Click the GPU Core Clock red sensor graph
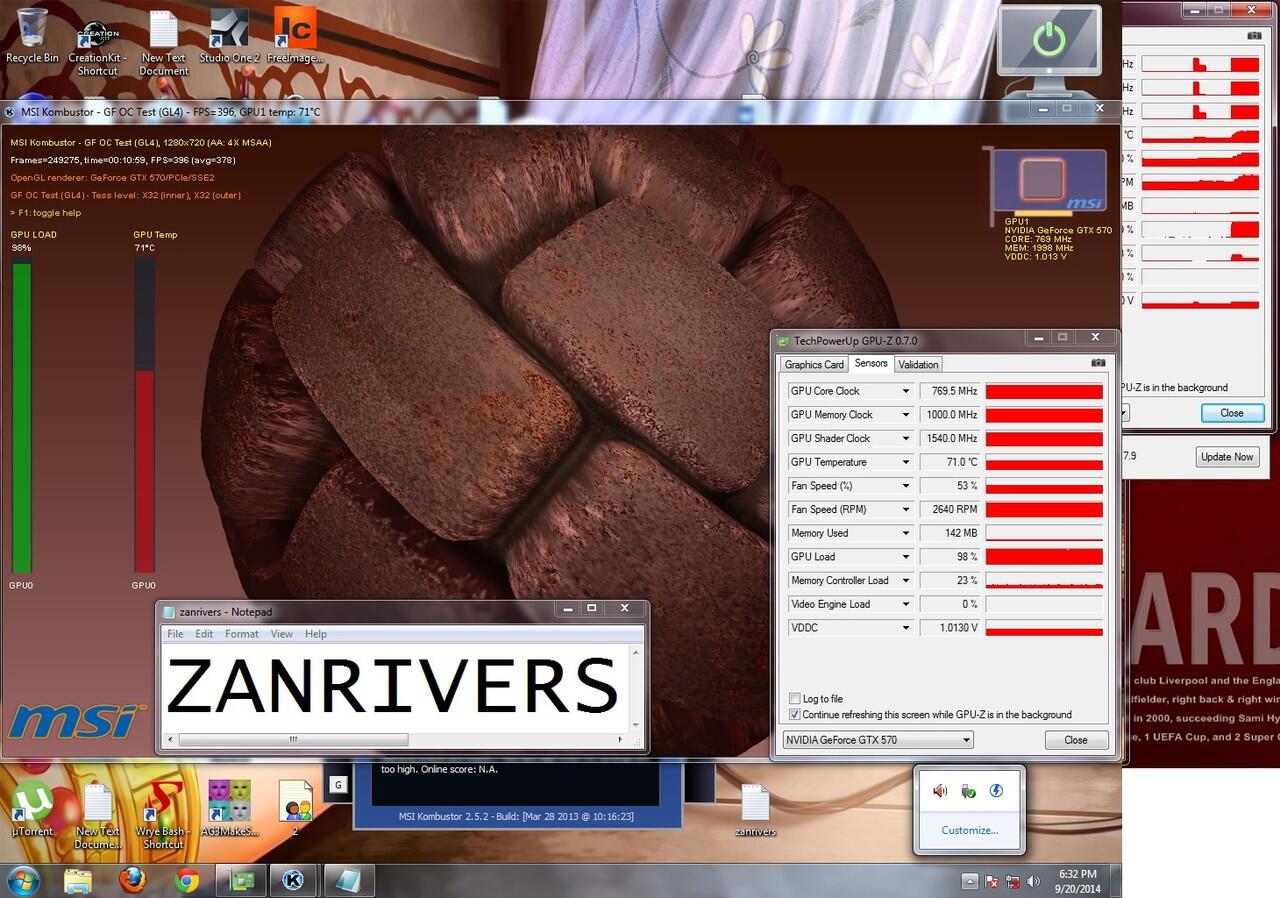Image resolution: width=1280 pixels, height=898 pixels. click(x=1044, y=391)
